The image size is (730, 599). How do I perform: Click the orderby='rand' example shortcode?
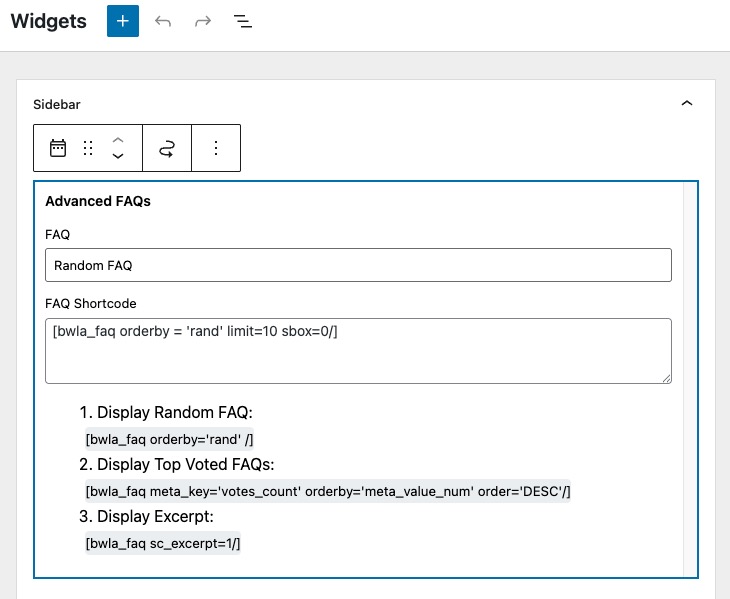point(169,439)
